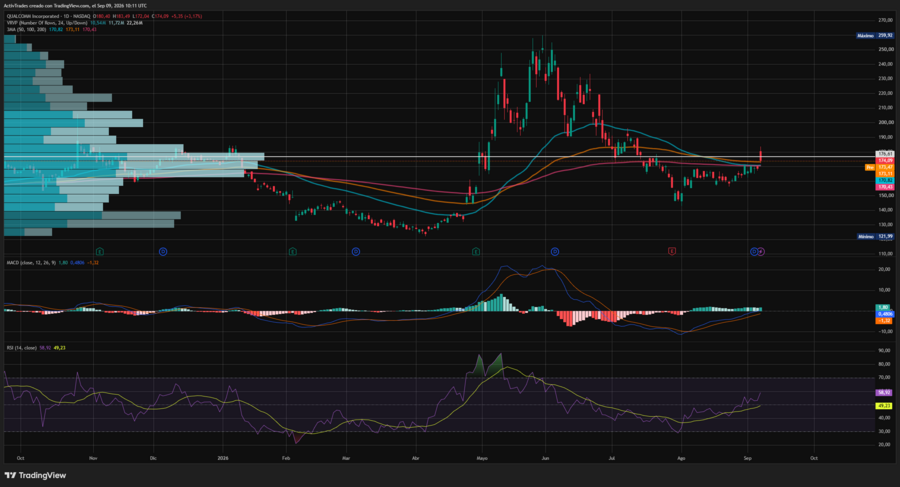Open the blue dividend marker in June
This screenshot has height=487, width=900.
(x=555, y=252)
